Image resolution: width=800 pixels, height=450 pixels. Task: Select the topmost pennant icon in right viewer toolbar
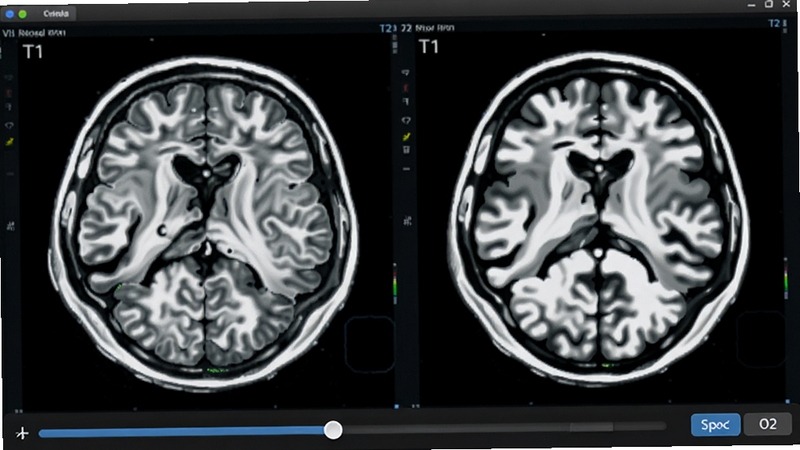pos(406,73)
